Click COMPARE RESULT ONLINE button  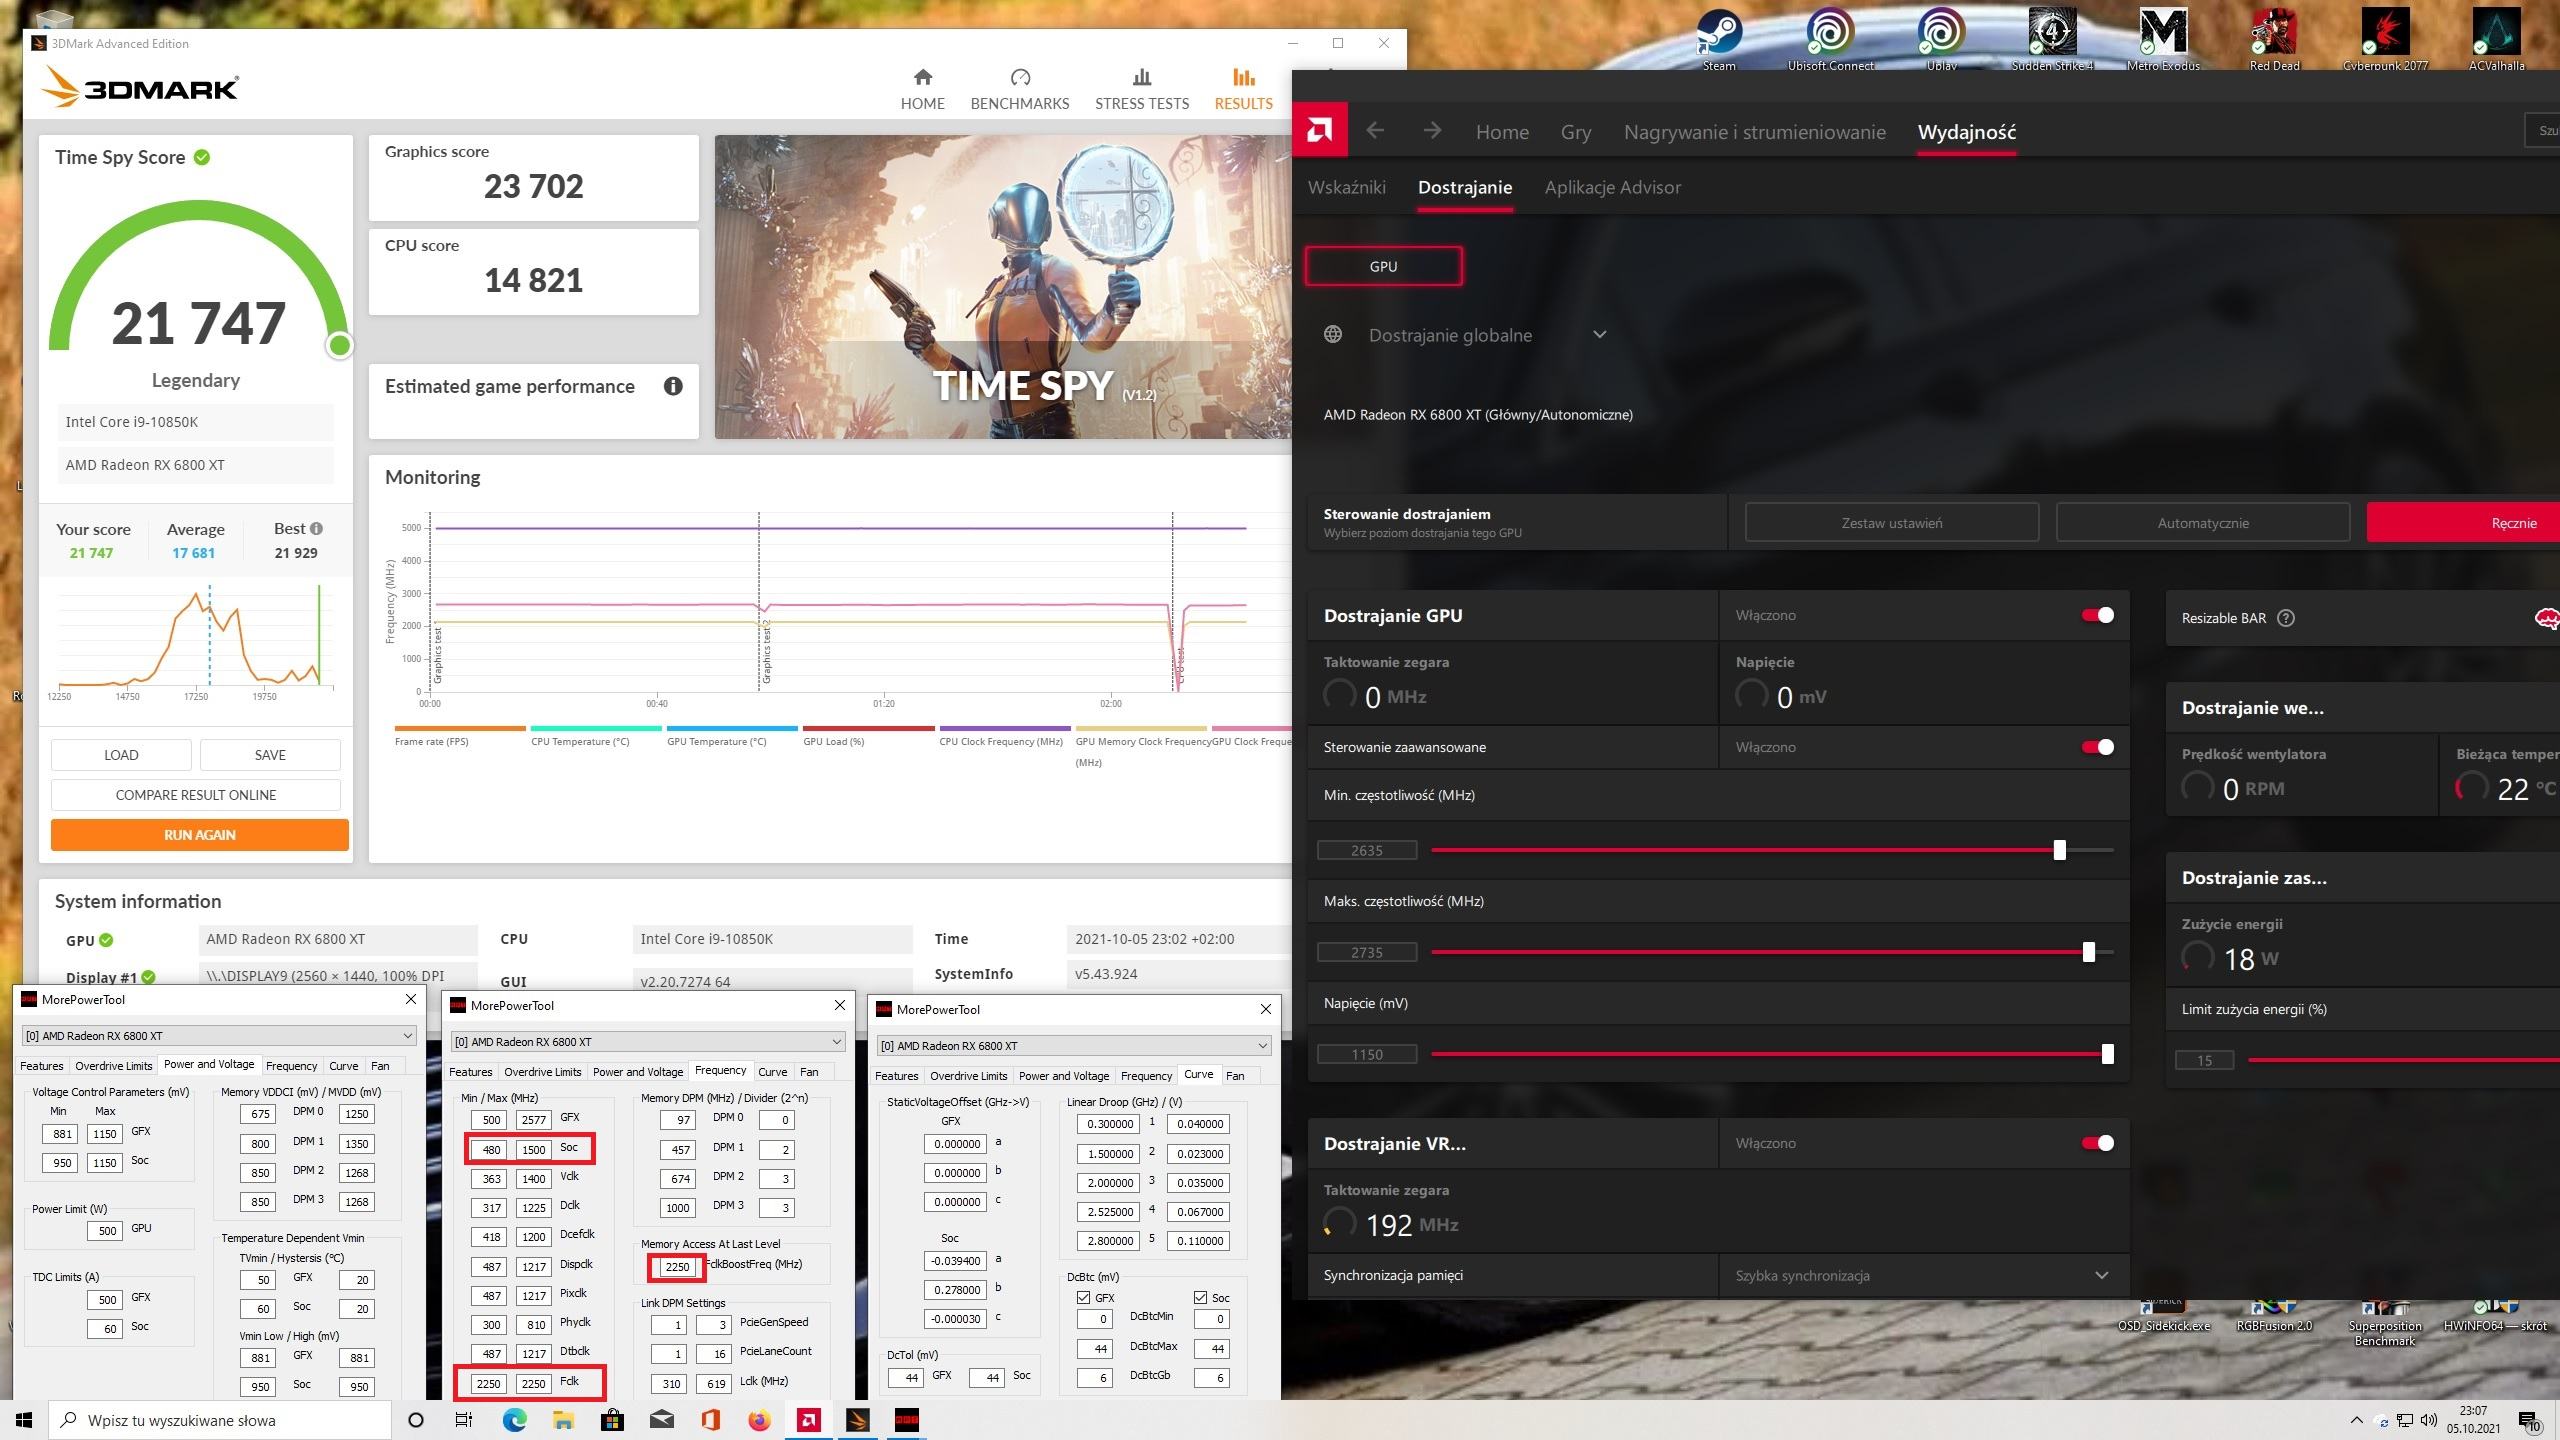tap(196, 795)
